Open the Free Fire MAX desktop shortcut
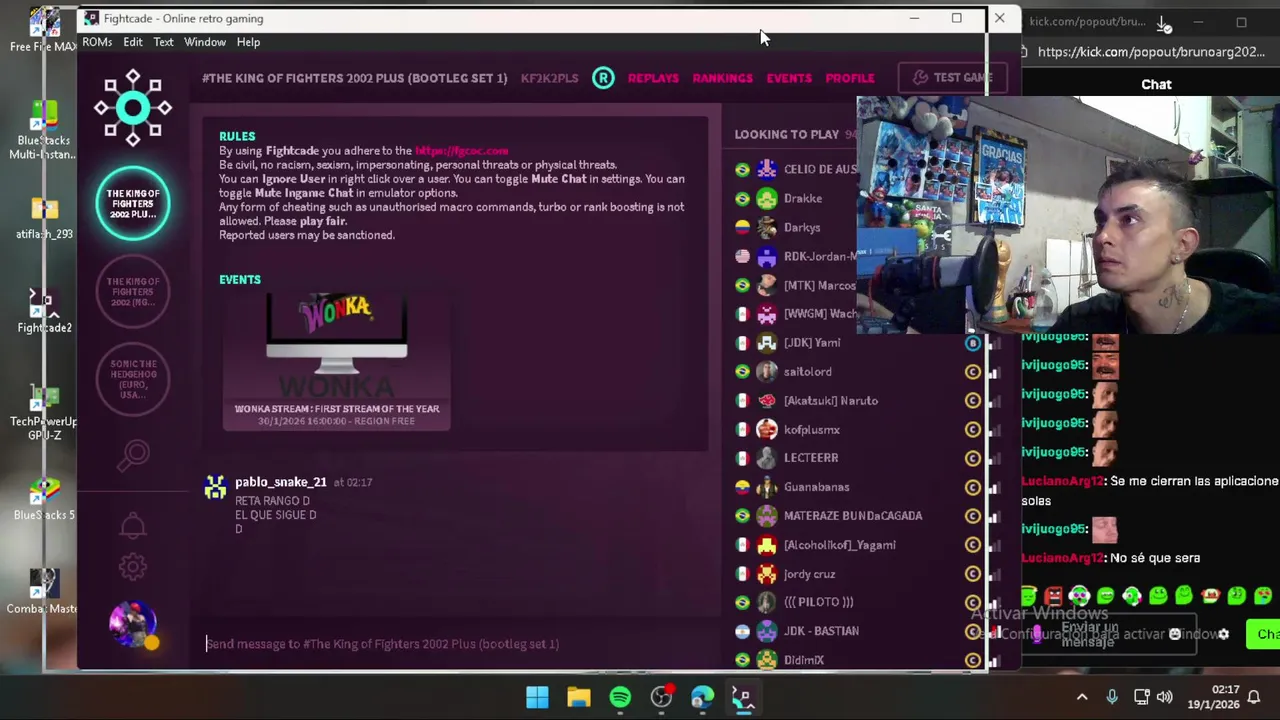Viewport: 1280px width, 720px height. [43, 30]
